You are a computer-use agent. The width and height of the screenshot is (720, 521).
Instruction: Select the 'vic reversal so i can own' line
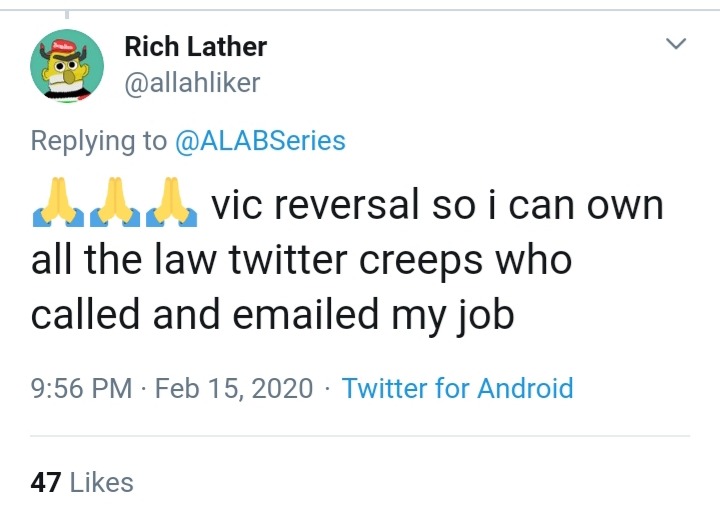(x=437, y=205)
